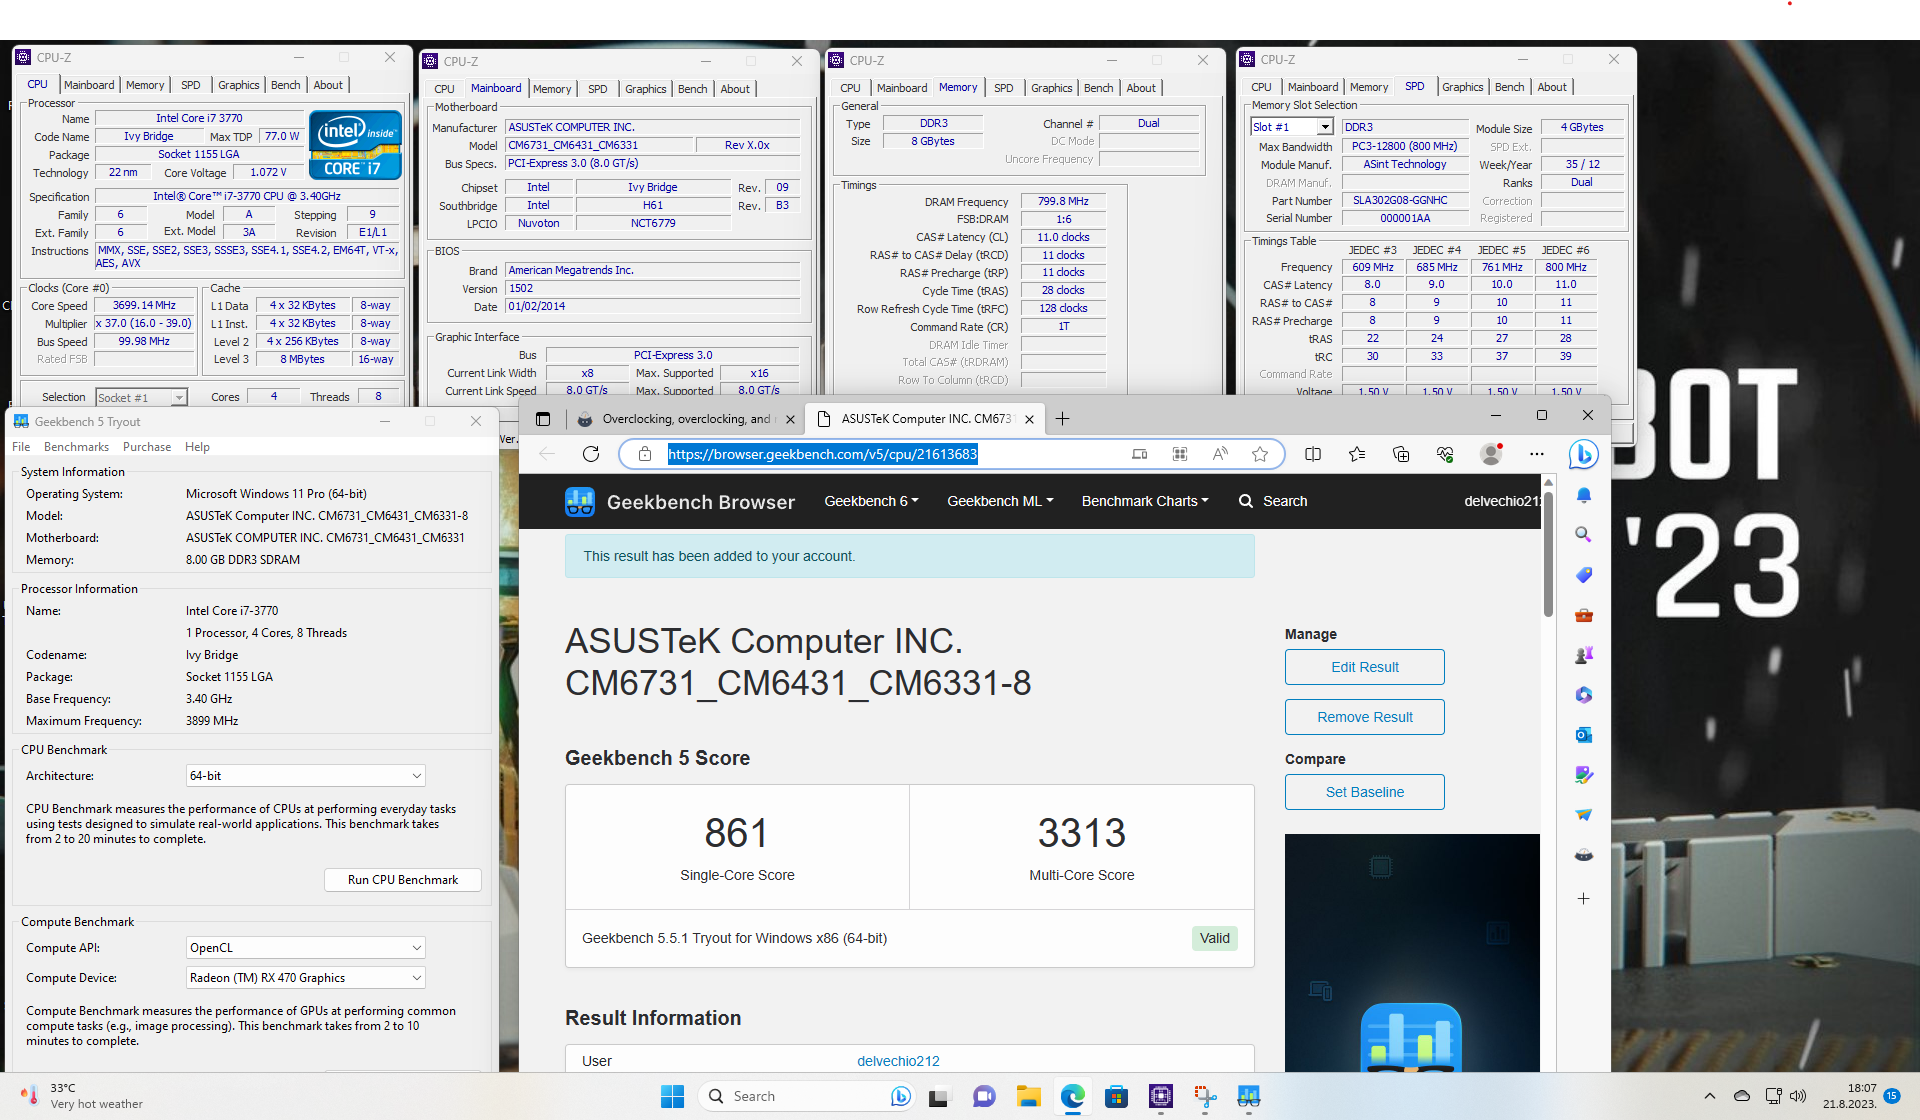
Task: Open Graphics tab in the Mainboard CPU-Z window
Action: (x=645, y=89)
